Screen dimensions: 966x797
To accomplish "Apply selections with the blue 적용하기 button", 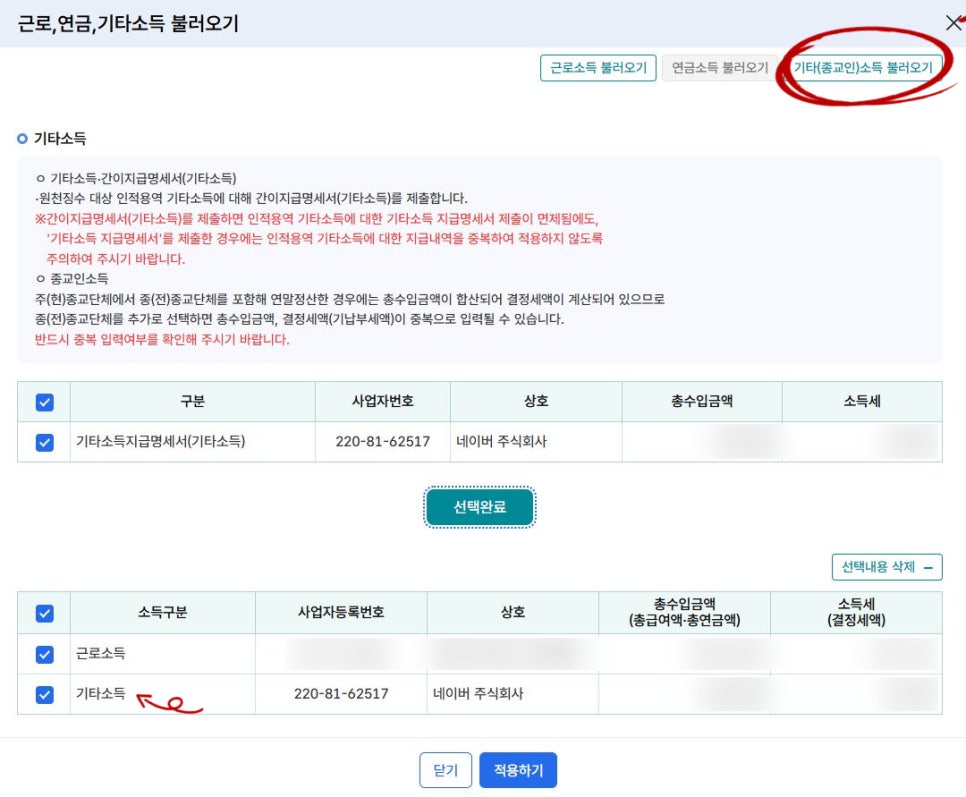I will click(518, 770).
